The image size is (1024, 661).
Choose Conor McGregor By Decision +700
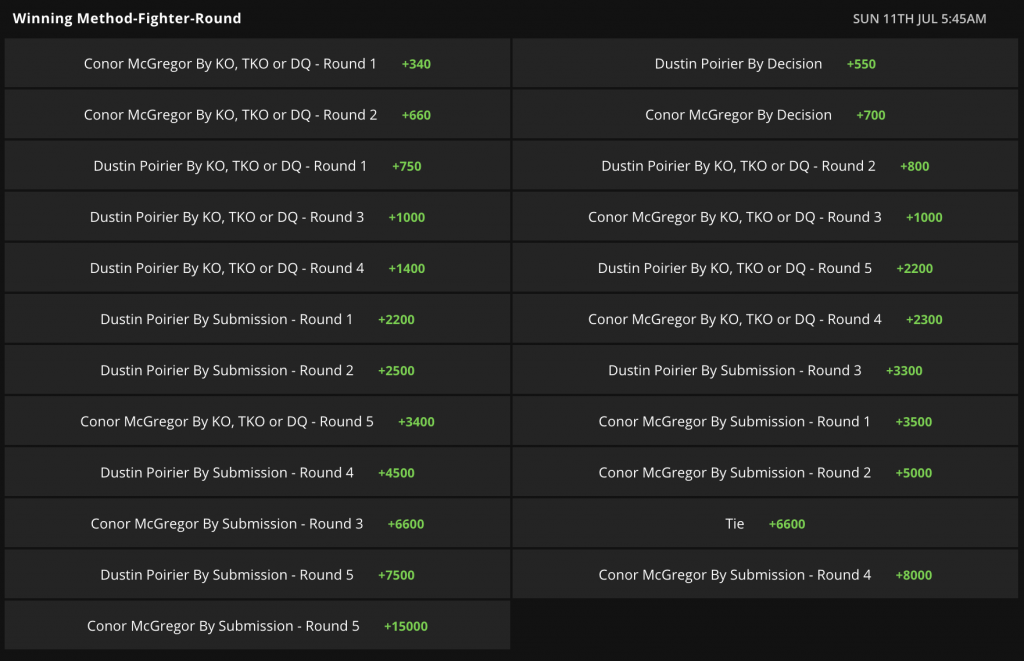pyautogui.click(x=765, y=115)
